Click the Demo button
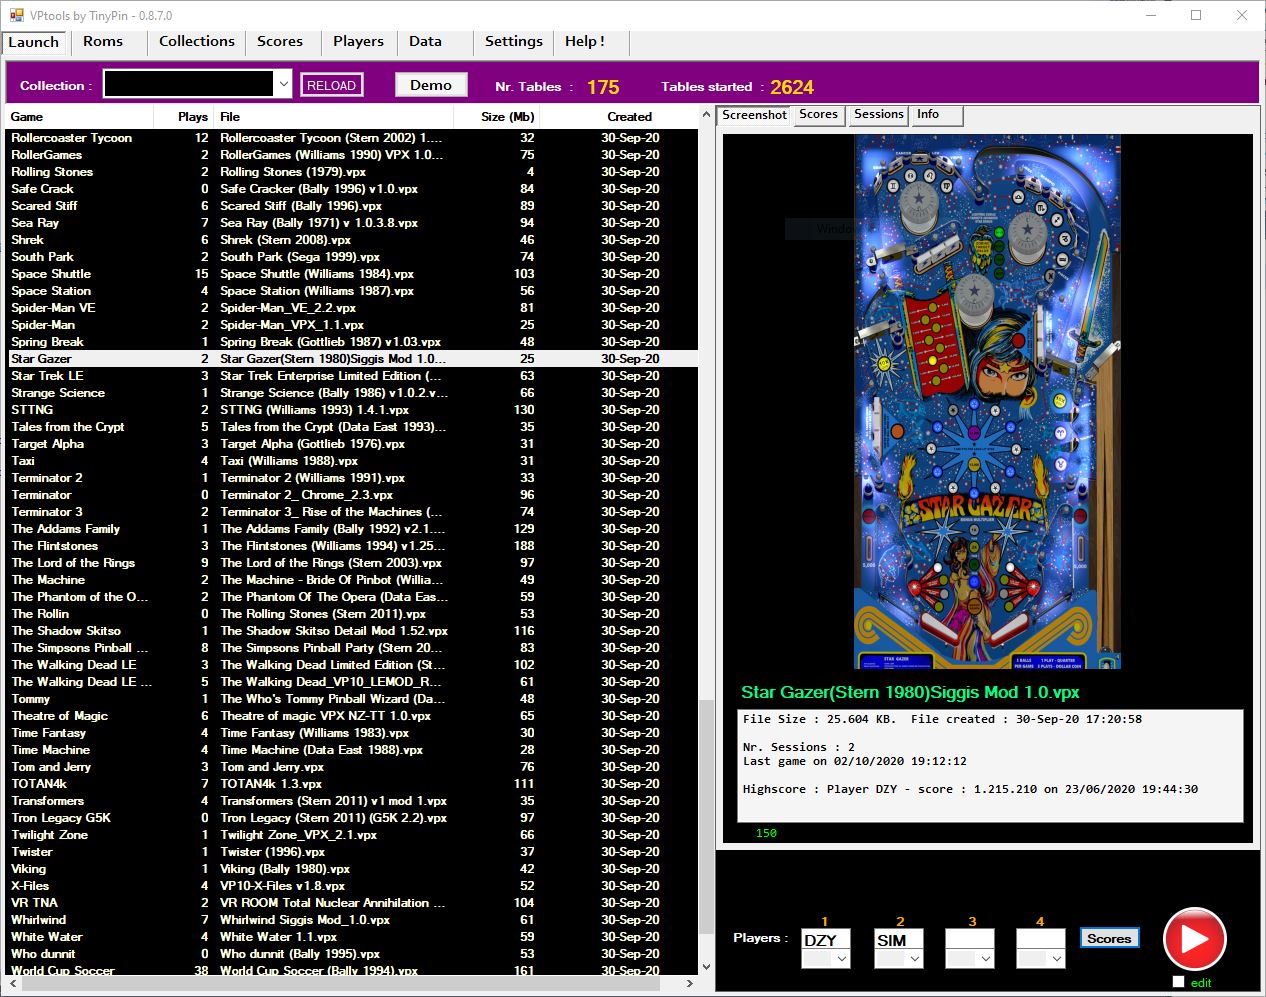The image size is (1266, 997). point(430,85)
